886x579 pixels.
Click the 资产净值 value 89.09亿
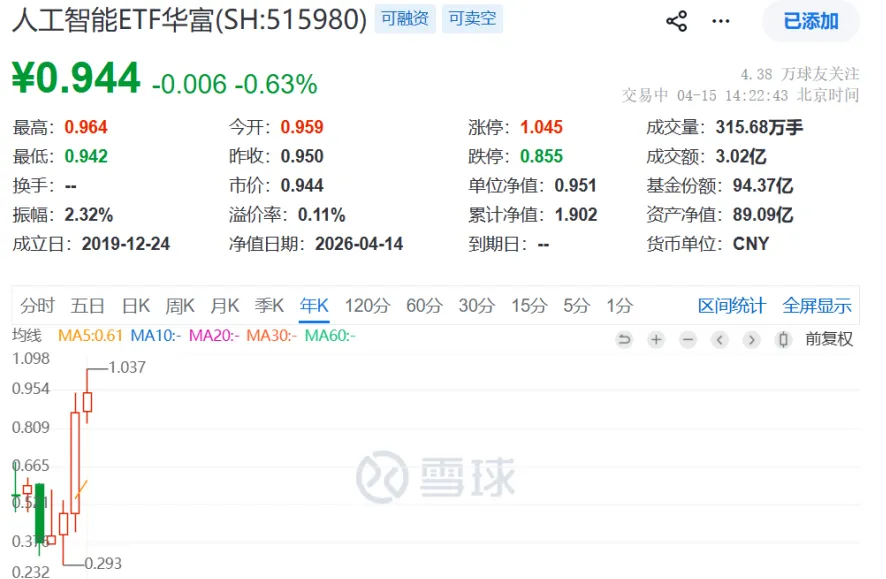[763, 215]
